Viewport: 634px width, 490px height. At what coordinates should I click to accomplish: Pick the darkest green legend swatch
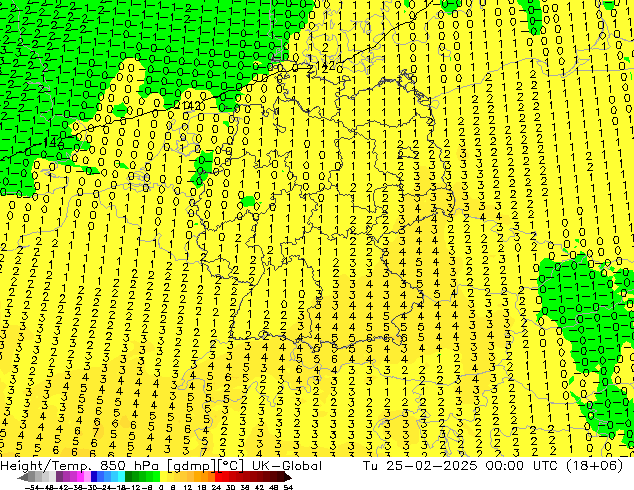point(129,477)
